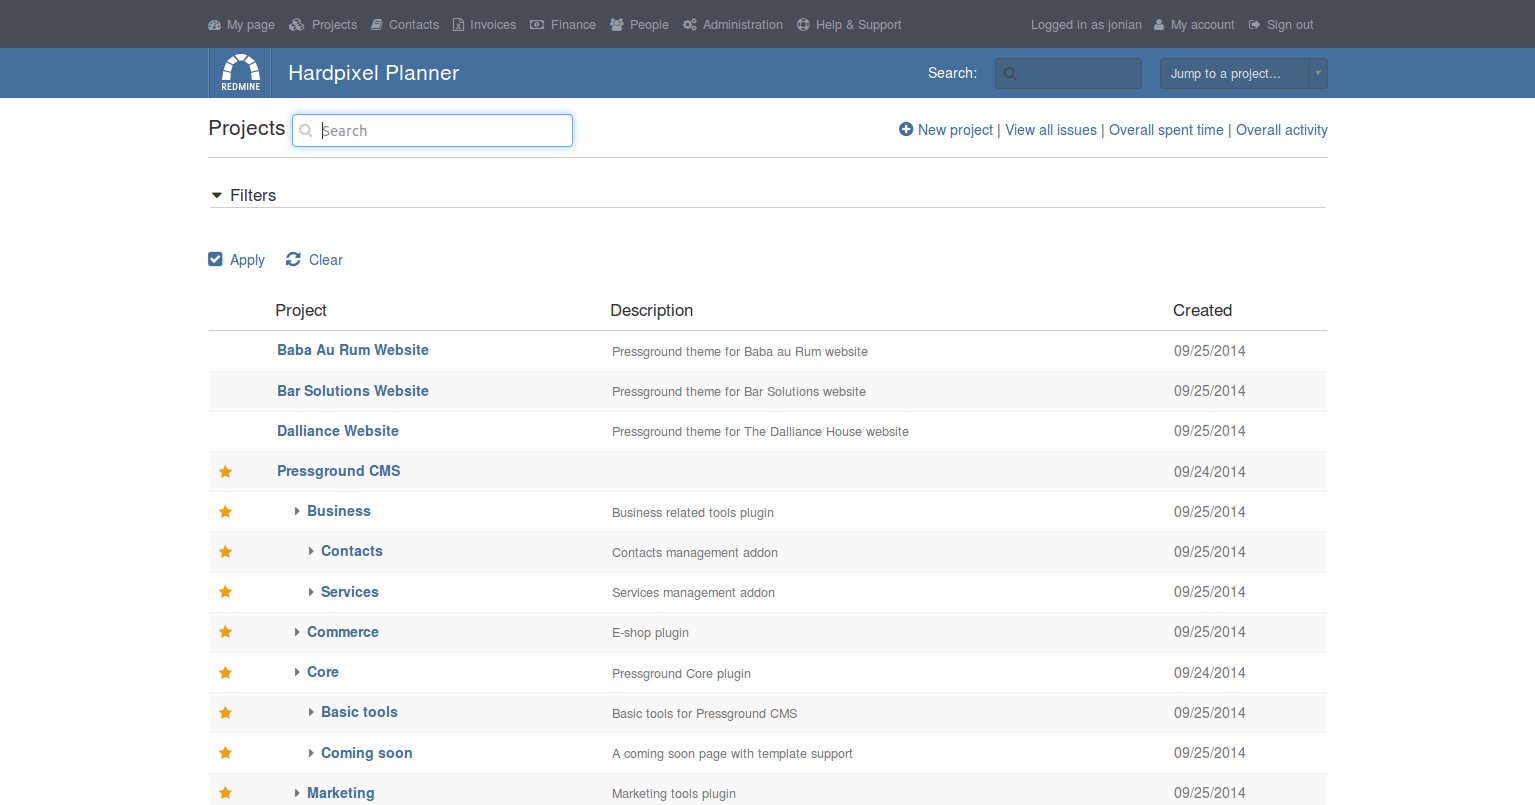The image size is (1535, 805).
Task: Click inside the Projects search field
Action: (432, 130)
